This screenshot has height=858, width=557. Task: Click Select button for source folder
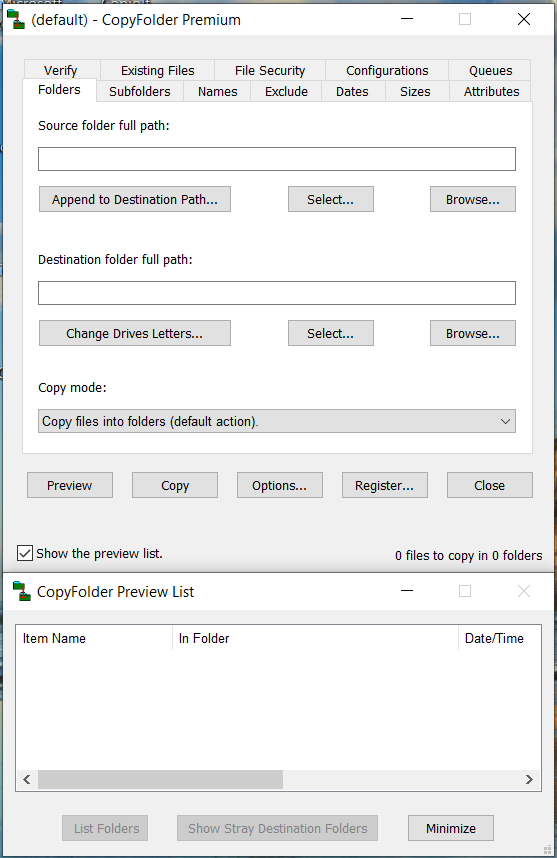[330, 199]
